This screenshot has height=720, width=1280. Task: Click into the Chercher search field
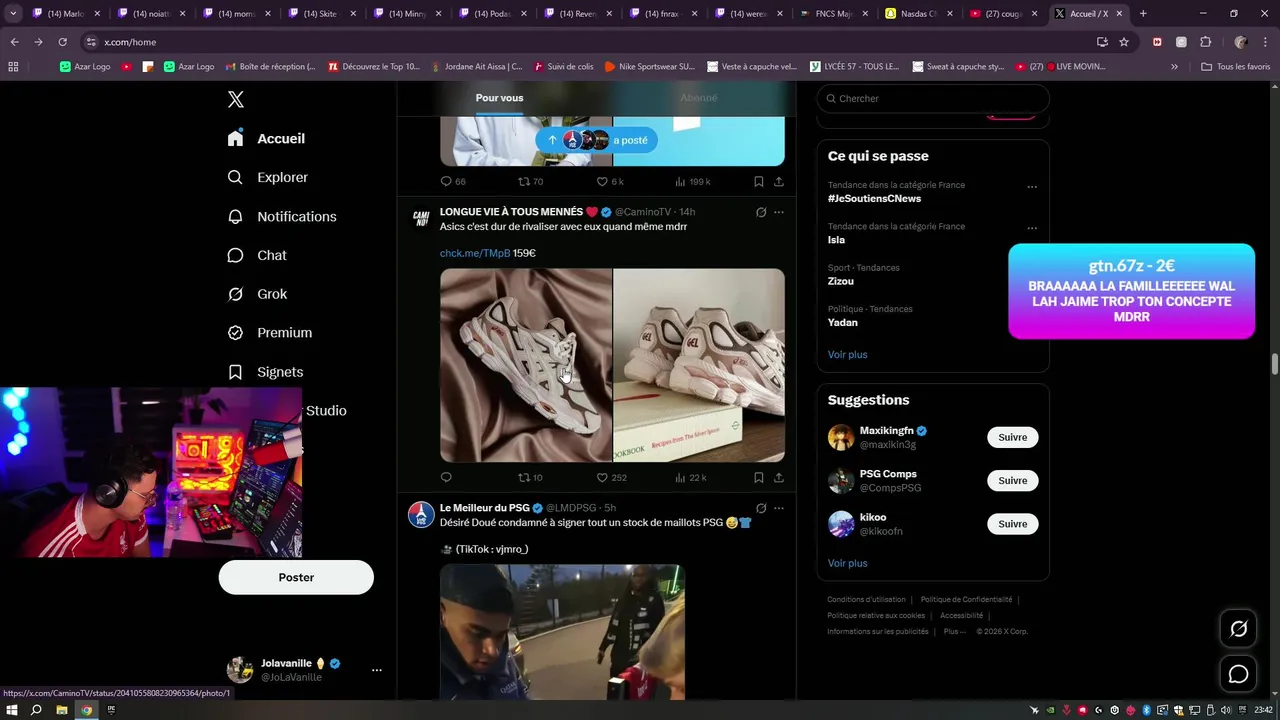[933, 99]
